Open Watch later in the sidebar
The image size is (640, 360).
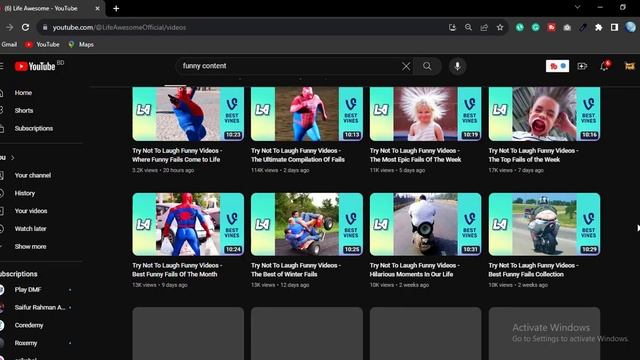pyautogui.click(x=30, y=229)
